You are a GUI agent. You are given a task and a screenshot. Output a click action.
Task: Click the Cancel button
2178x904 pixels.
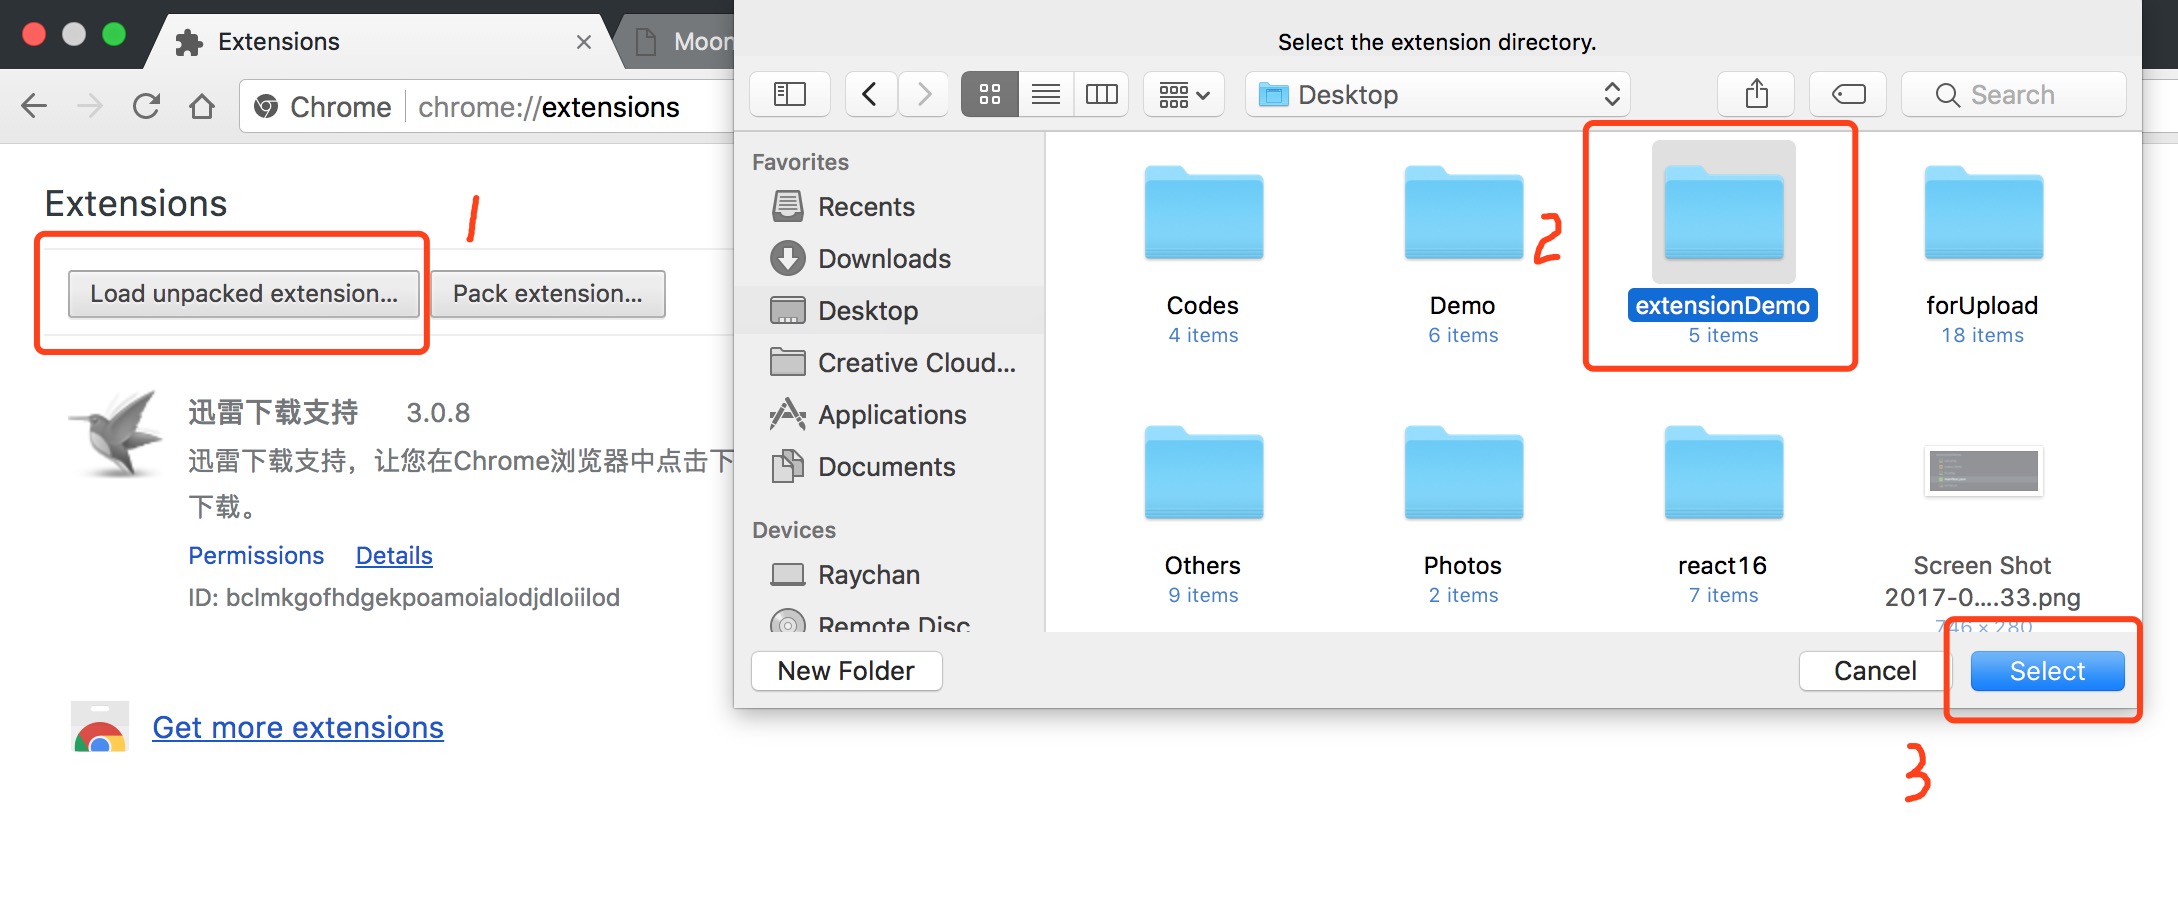coord(1875,671)
